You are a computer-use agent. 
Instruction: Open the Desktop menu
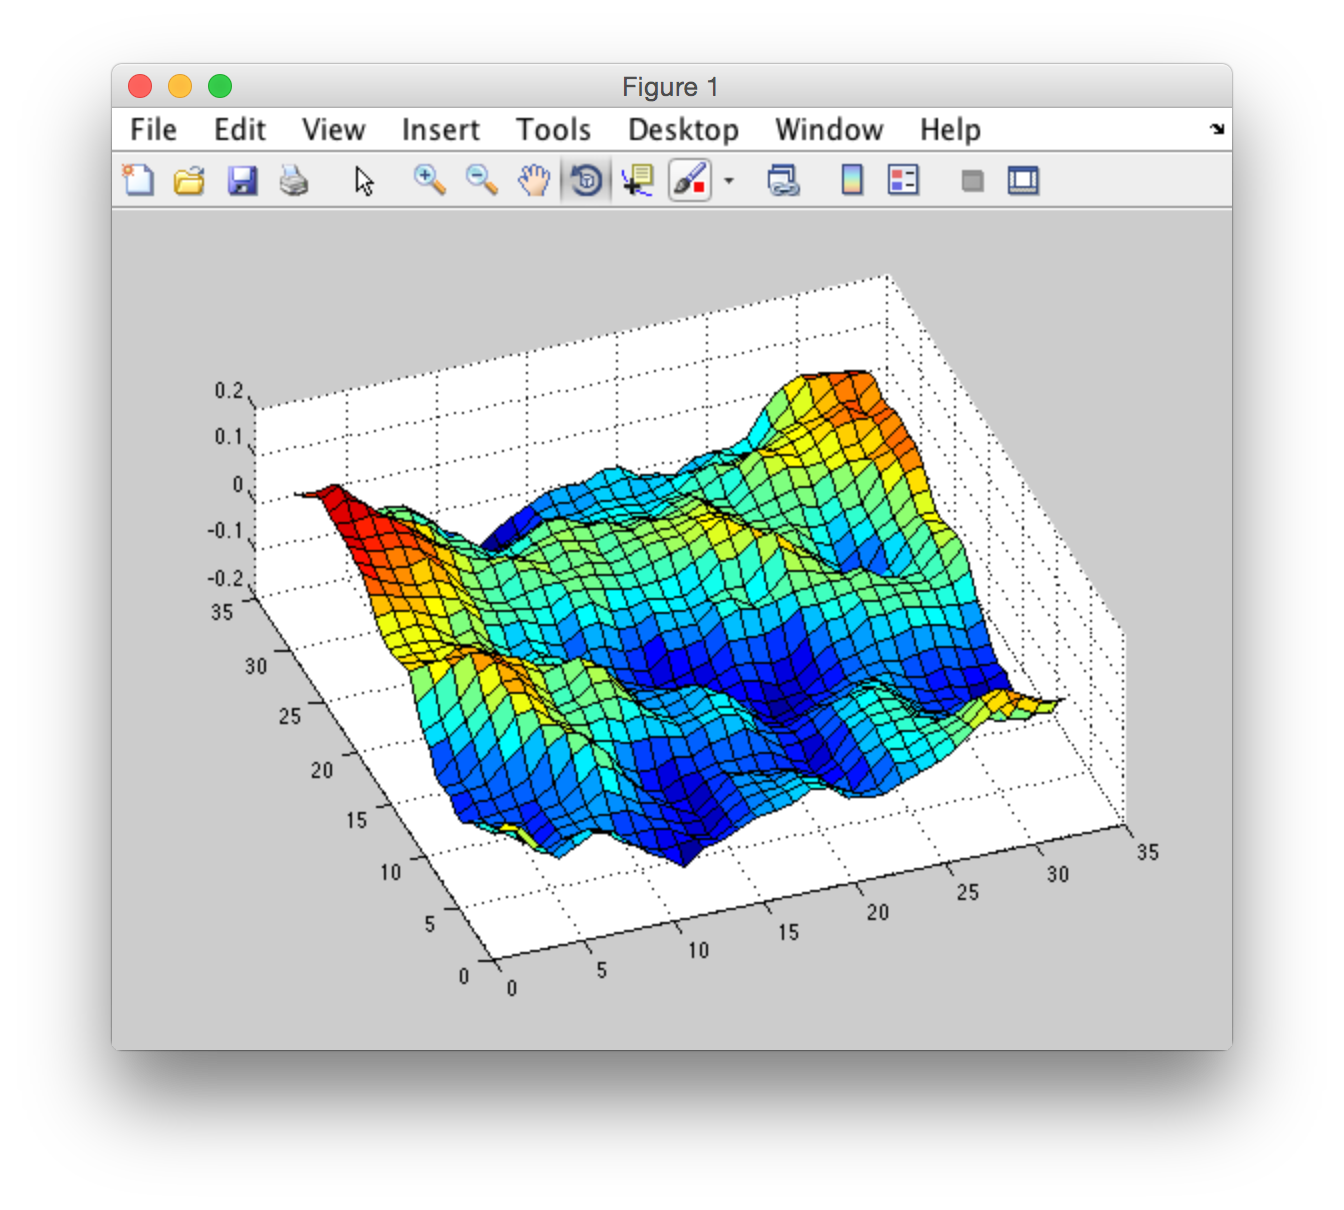[684, 130]
